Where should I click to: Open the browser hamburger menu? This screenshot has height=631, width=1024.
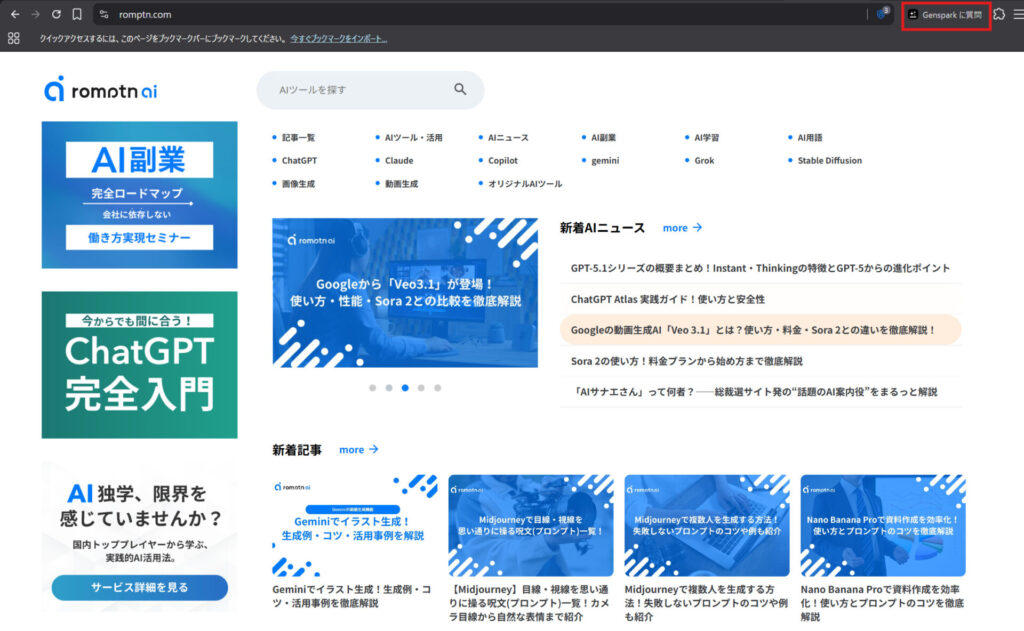pos(1017,15)
